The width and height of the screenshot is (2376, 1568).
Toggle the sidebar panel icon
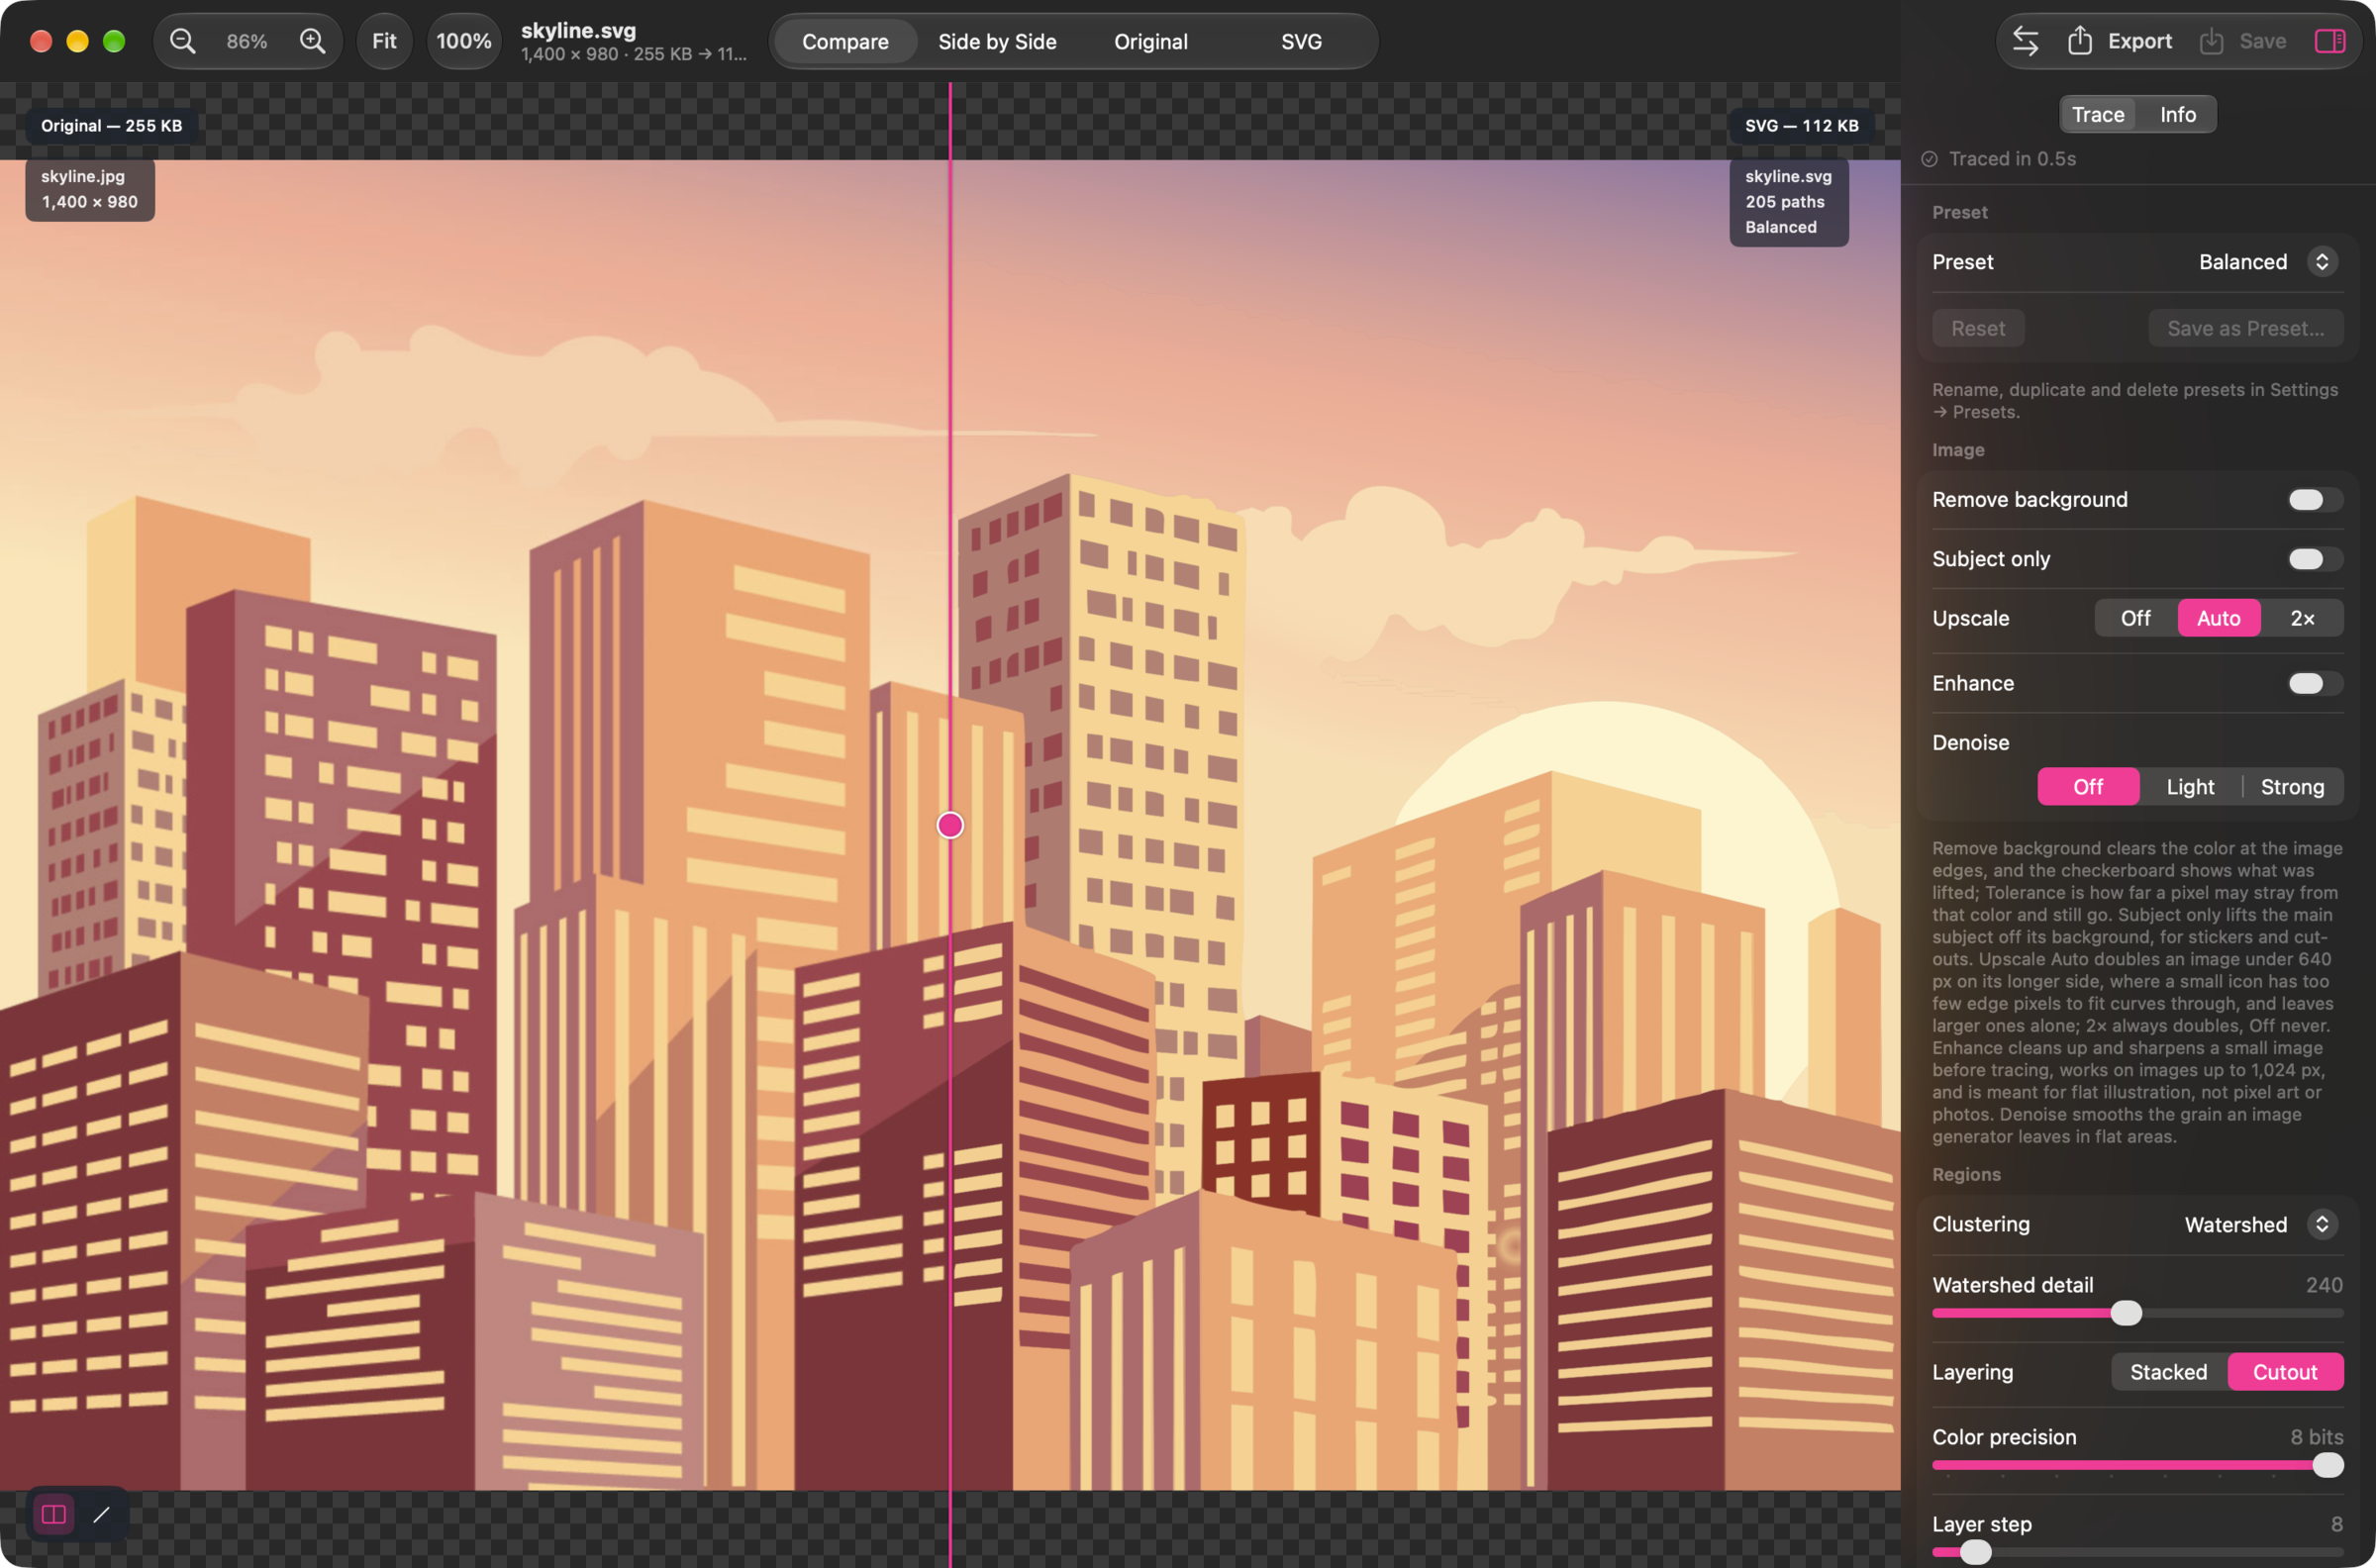point(2330,41)
